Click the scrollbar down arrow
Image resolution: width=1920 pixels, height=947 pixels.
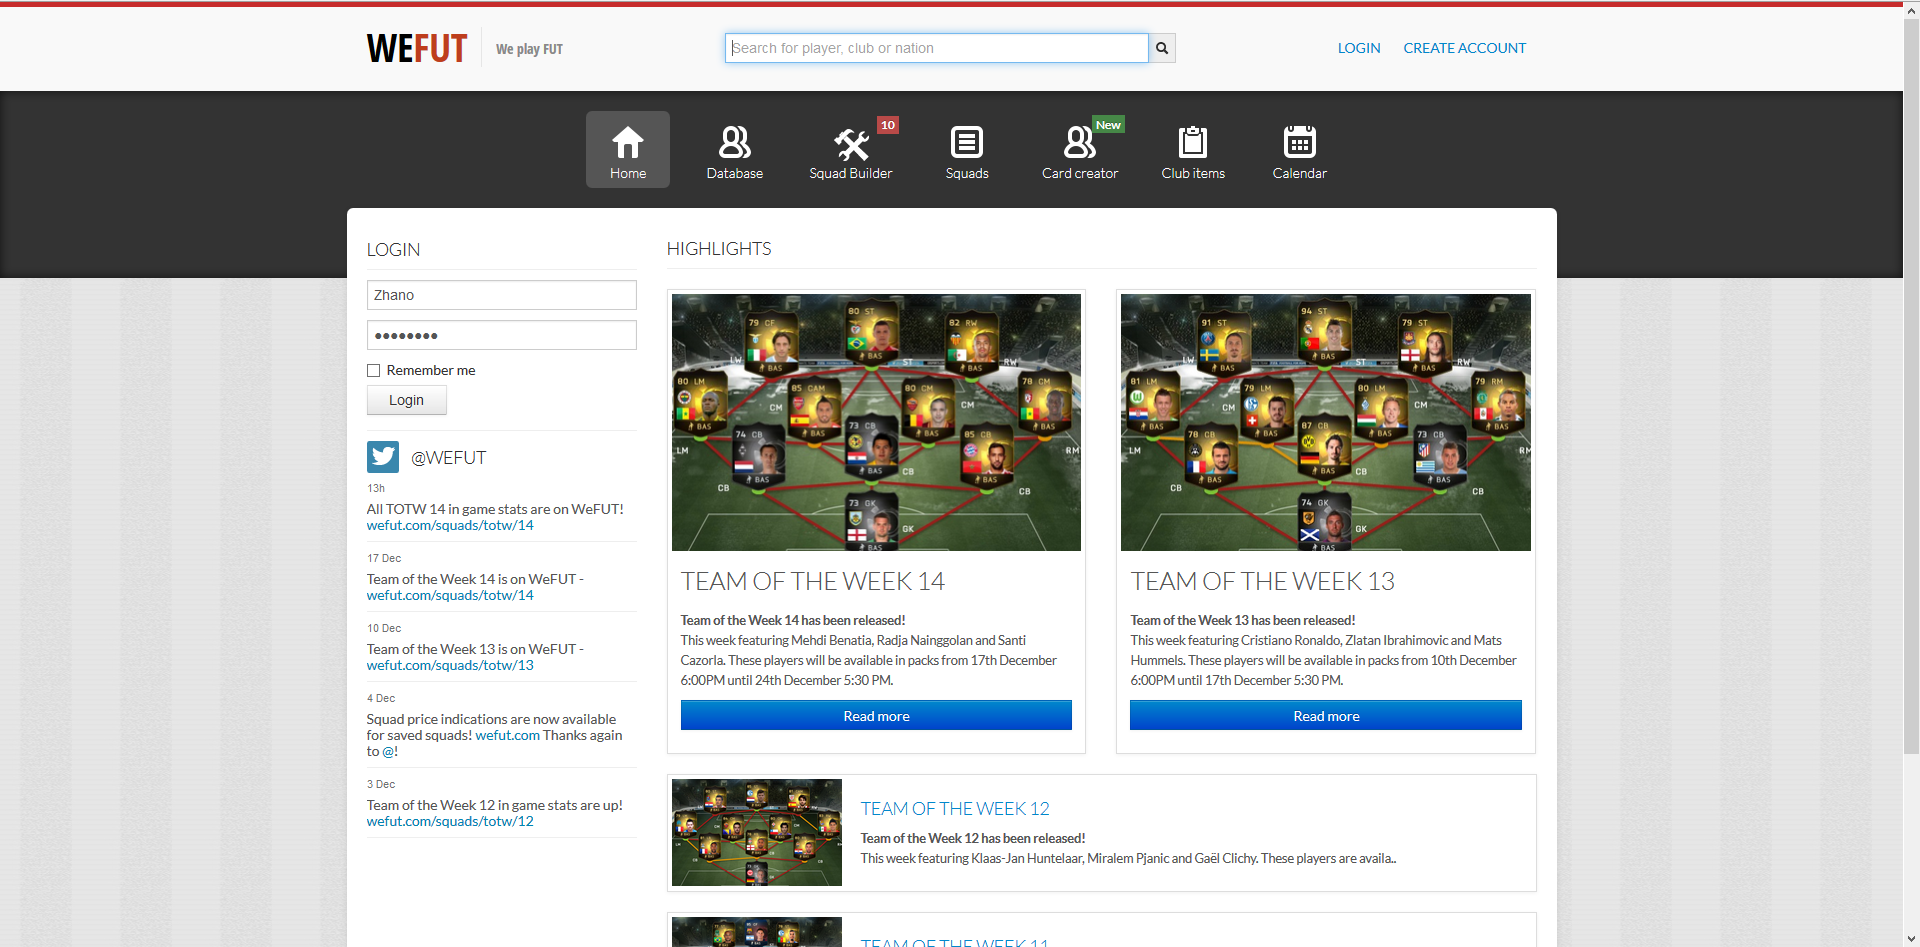click(x=1911, y=939)
